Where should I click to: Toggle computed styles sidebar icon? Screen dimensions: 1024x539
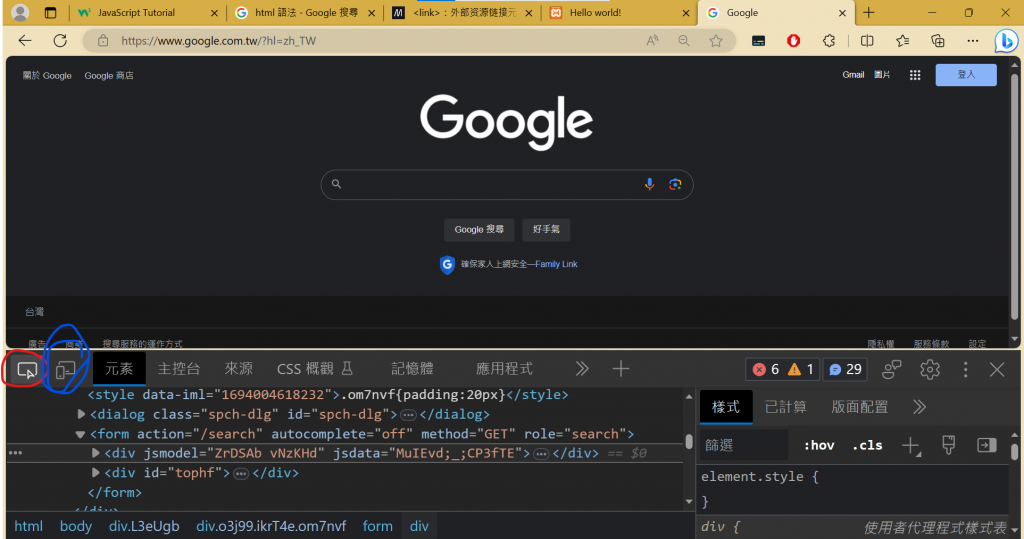point(986,445)
